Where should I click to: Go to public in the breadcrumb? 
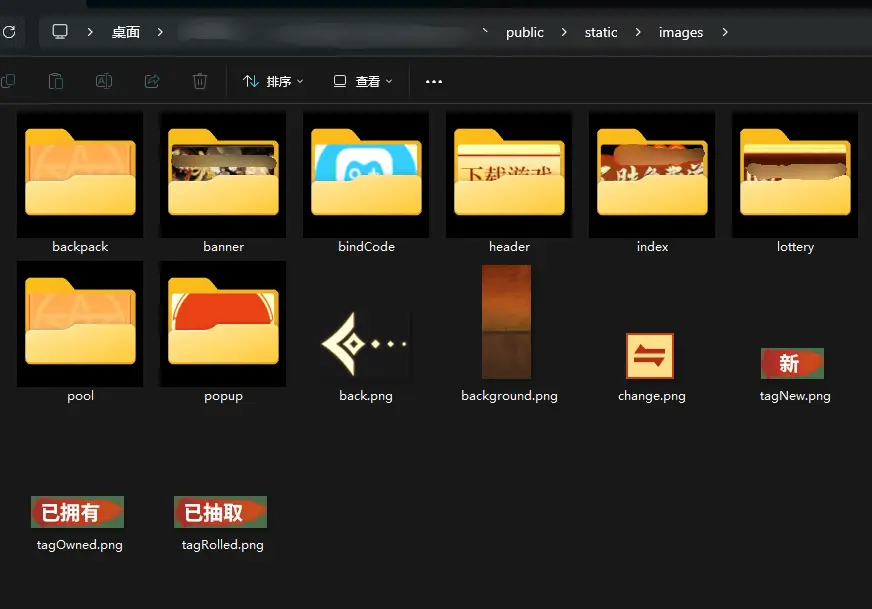pyautogui.click(x=524, y=32)
